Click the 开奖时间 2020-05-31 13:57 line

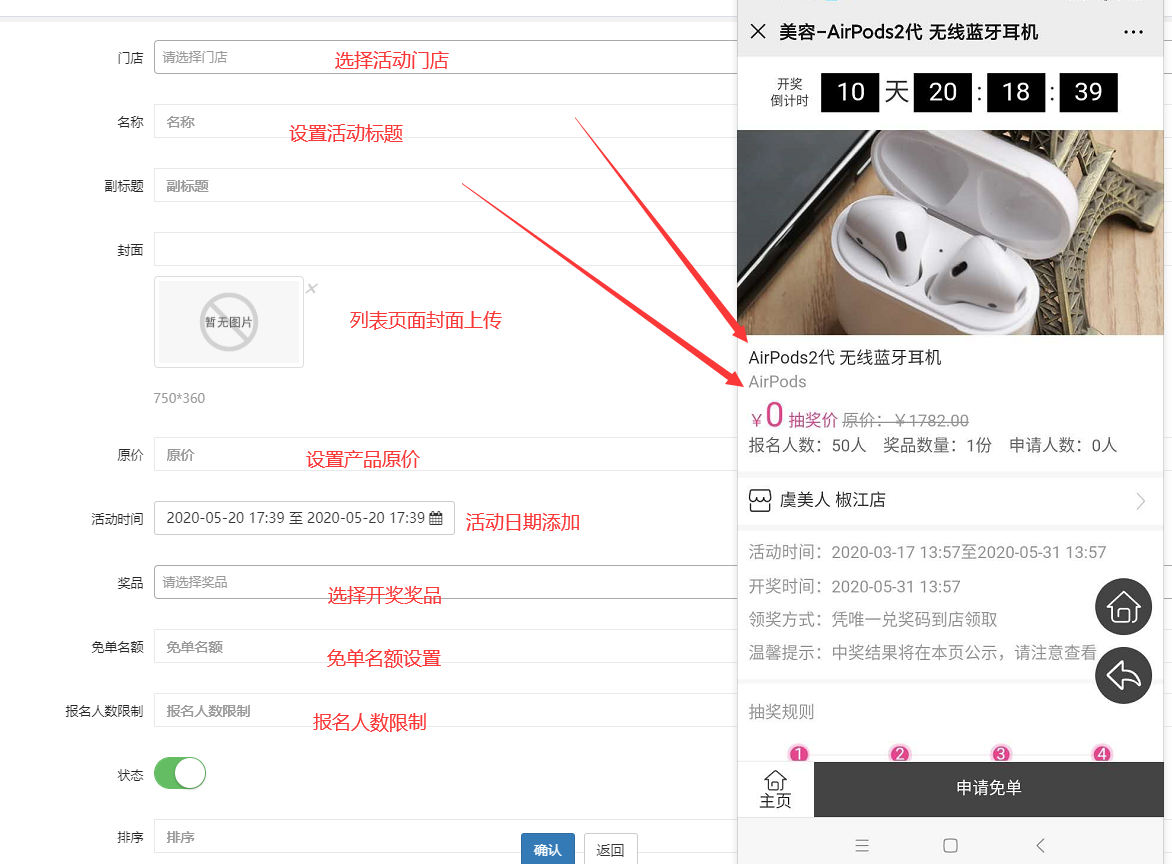854,586
